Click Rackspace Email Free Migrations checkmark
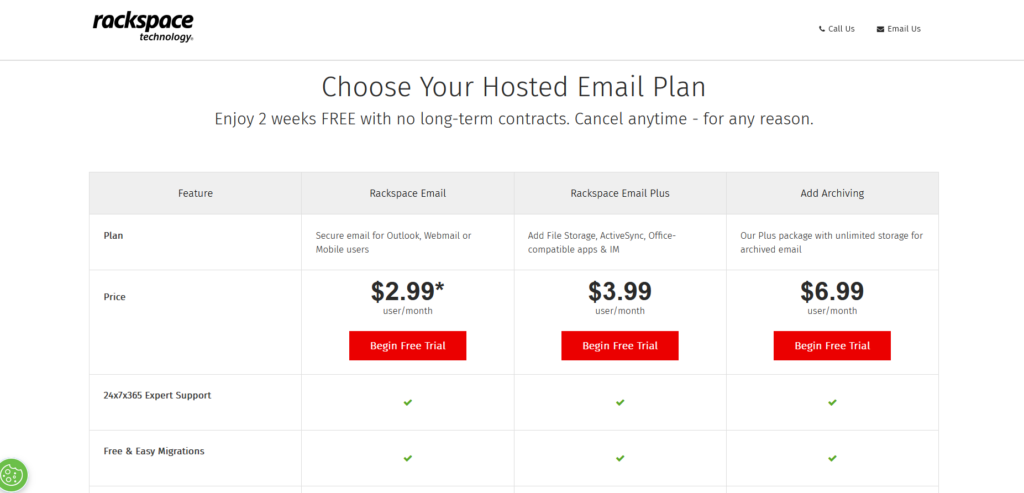This screenshot has height=493, width=1024. tap(408, 458)
